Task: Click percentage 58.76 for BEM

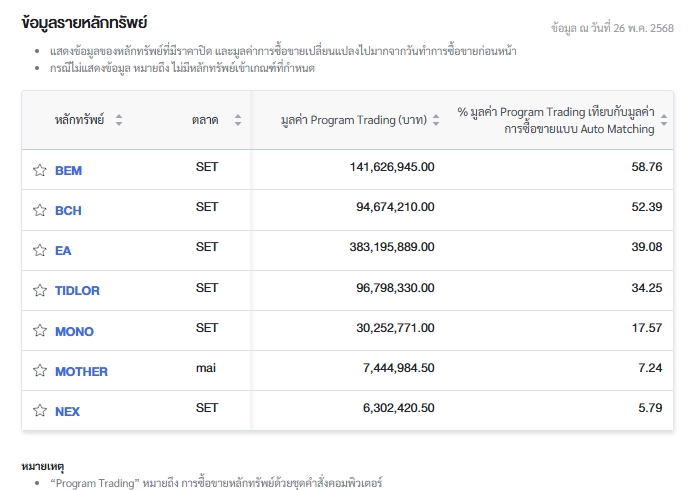Action: click(x=647, y=167)
